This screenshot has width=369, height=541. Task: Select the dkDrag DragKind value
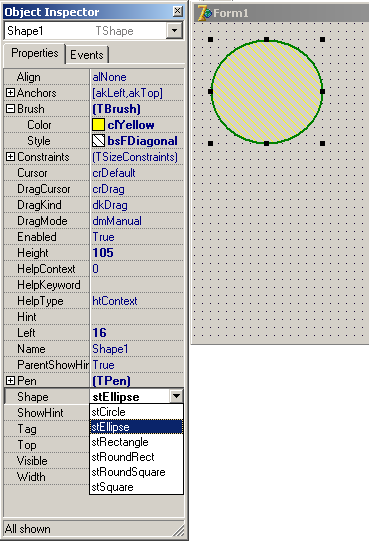click(x=110, y=205)
